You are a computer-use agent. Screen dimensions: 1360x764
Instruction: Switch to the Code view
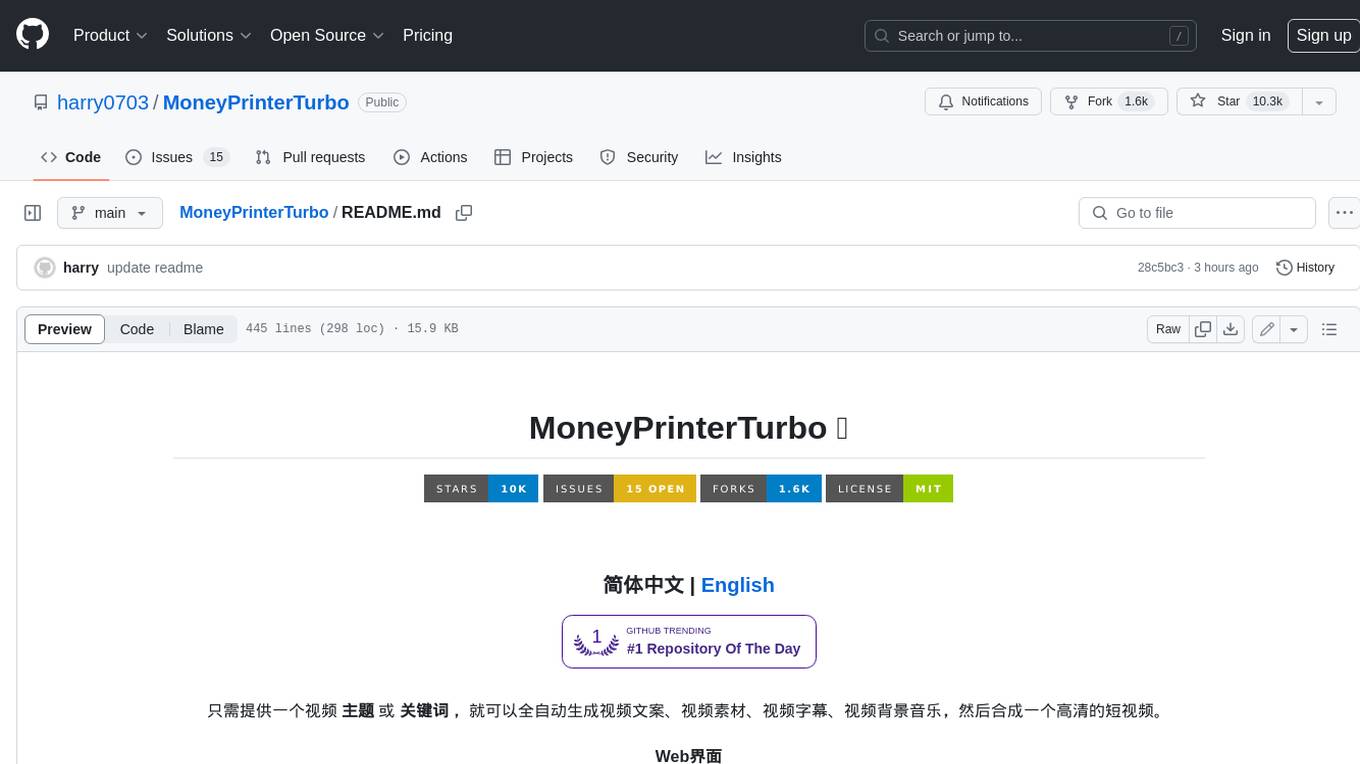(x=137, y=329)
